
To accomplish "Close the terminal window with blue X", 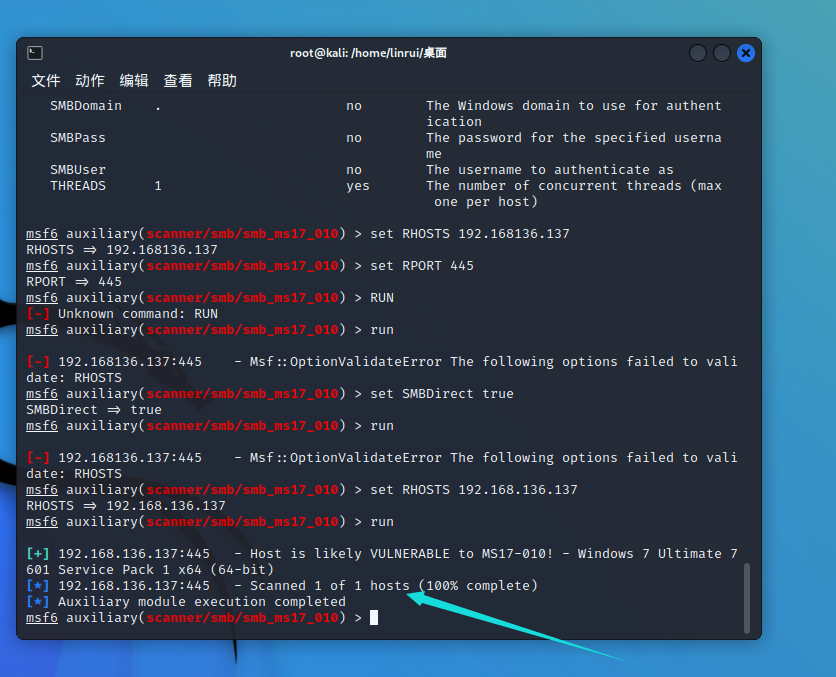I will 746,53.
